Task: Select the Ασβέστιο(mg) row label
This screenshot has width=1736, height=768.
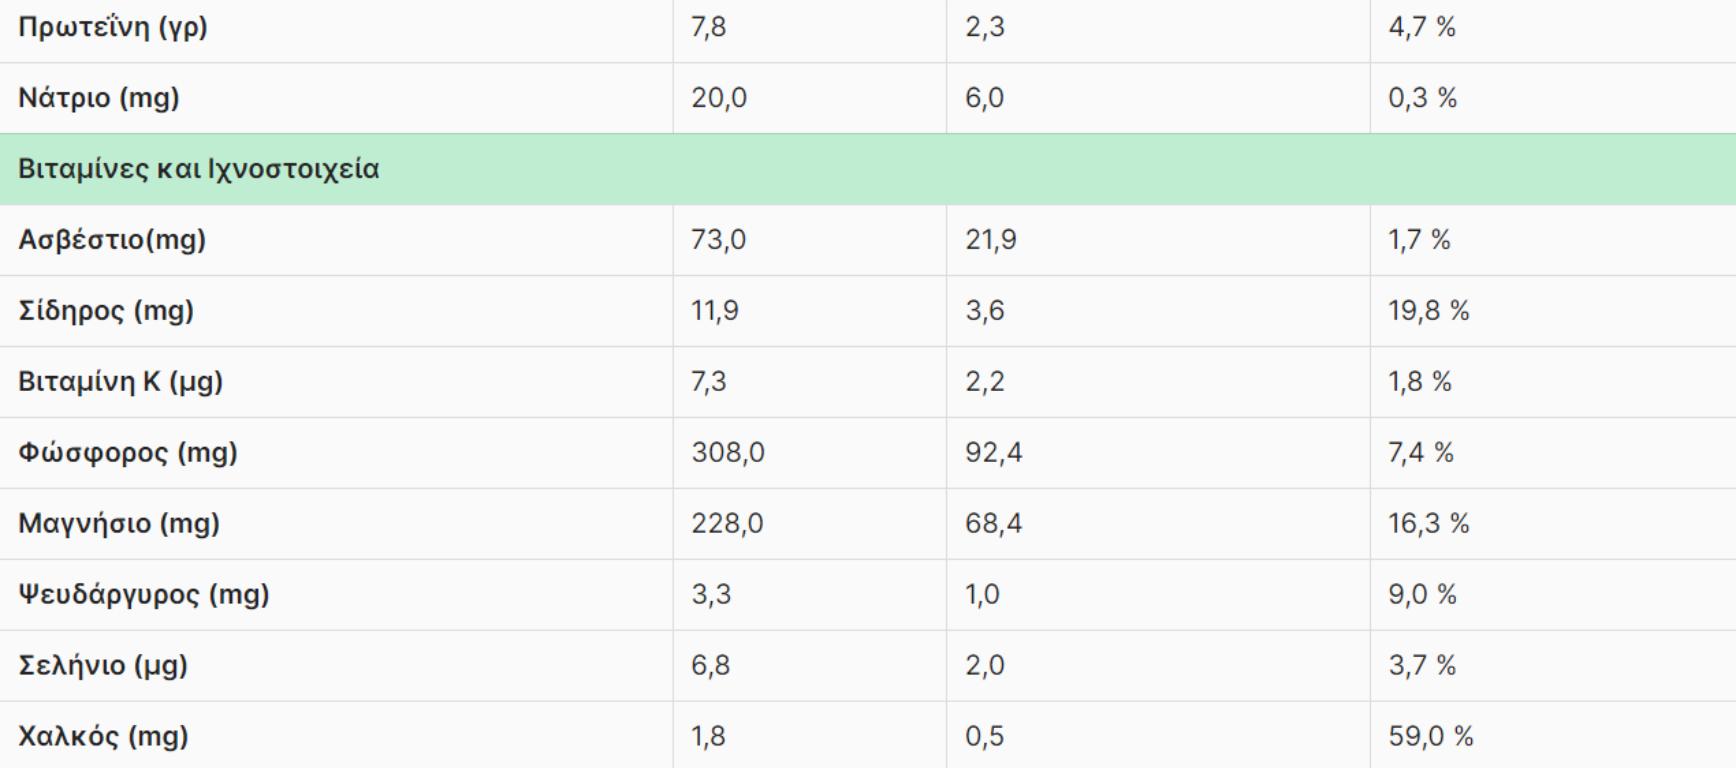Action: (112, 240)
